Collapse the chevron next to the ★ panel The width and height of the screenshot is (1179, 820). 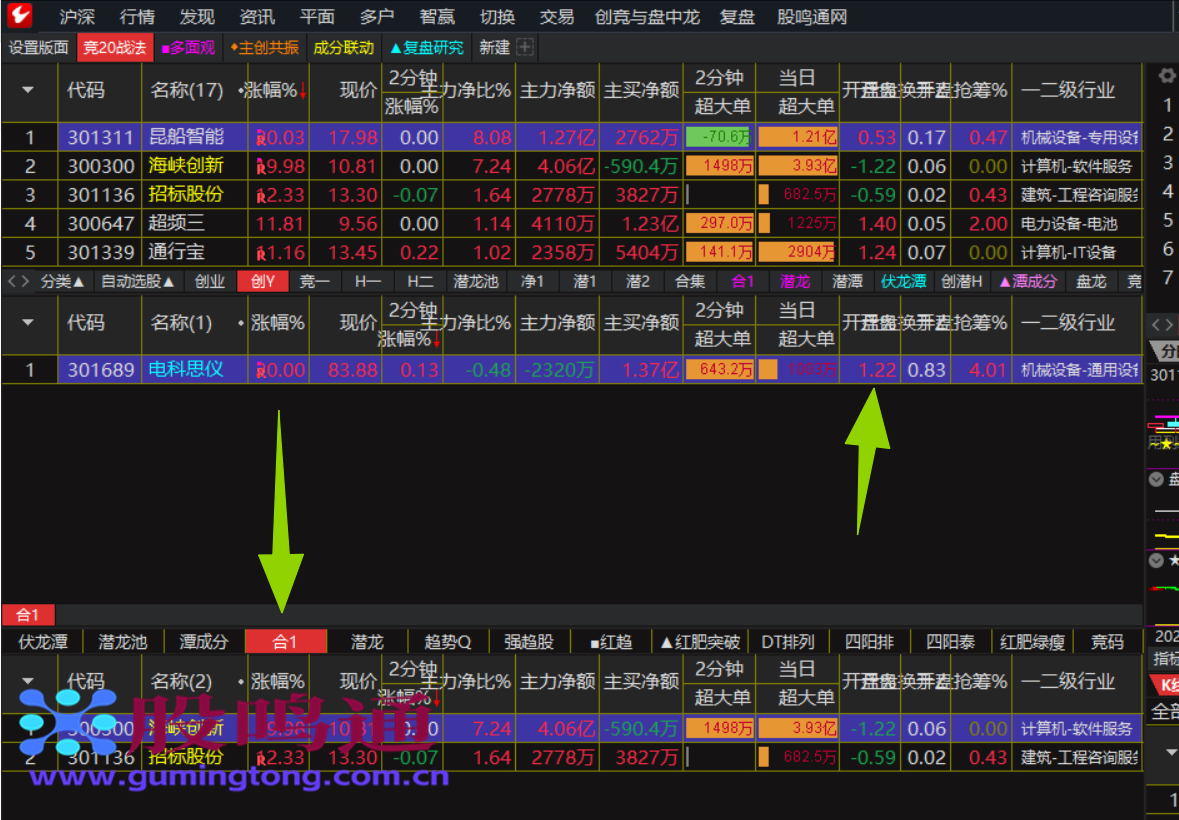pyautogui.click(x=1156, y=561)
